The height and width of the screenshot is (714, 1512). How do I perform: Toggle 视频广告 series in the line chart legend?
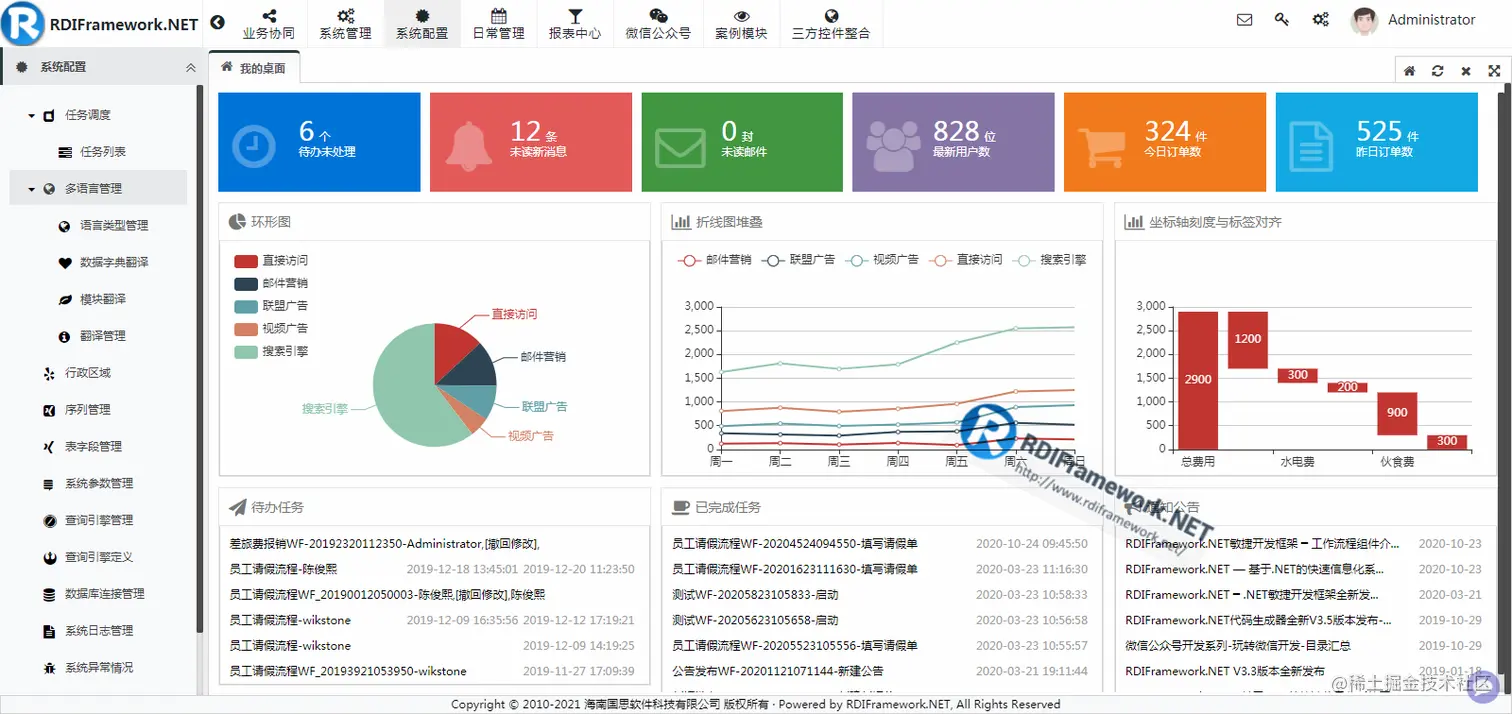[881, 259]
